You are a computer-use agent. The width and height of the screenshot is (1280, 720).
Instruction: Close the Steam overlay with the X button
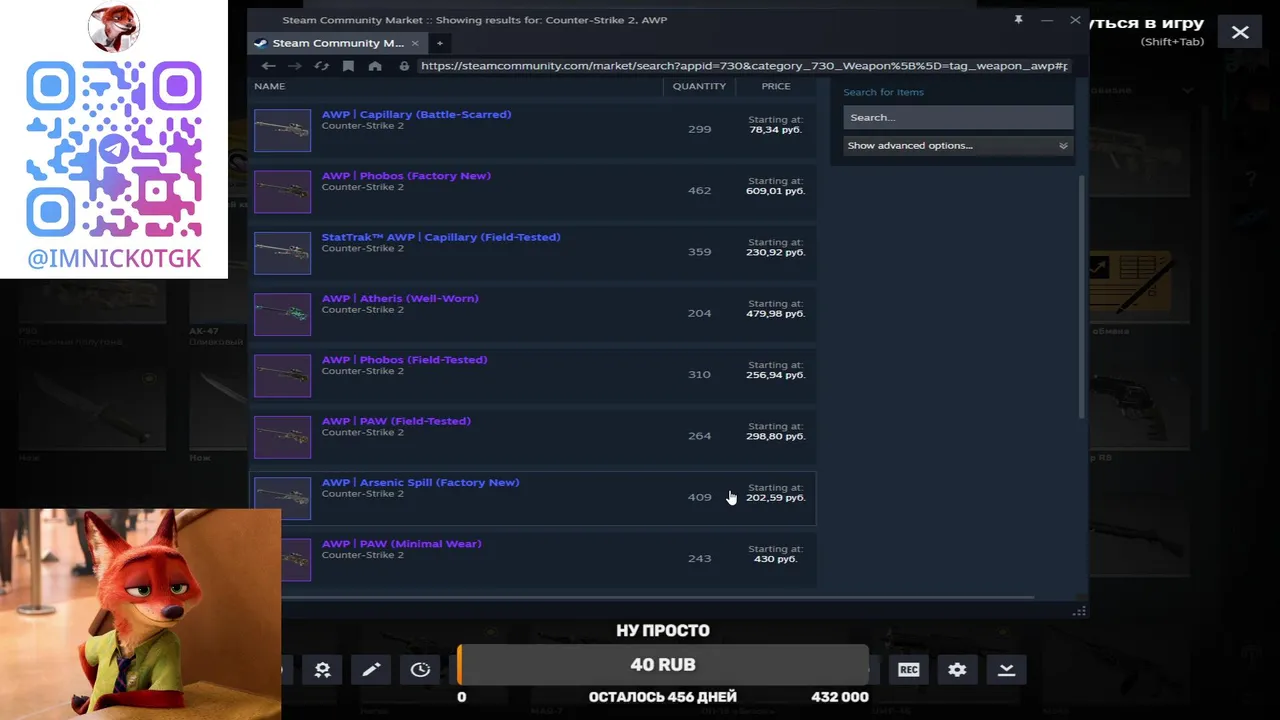pyautogui.click(x=1240, y=32)
